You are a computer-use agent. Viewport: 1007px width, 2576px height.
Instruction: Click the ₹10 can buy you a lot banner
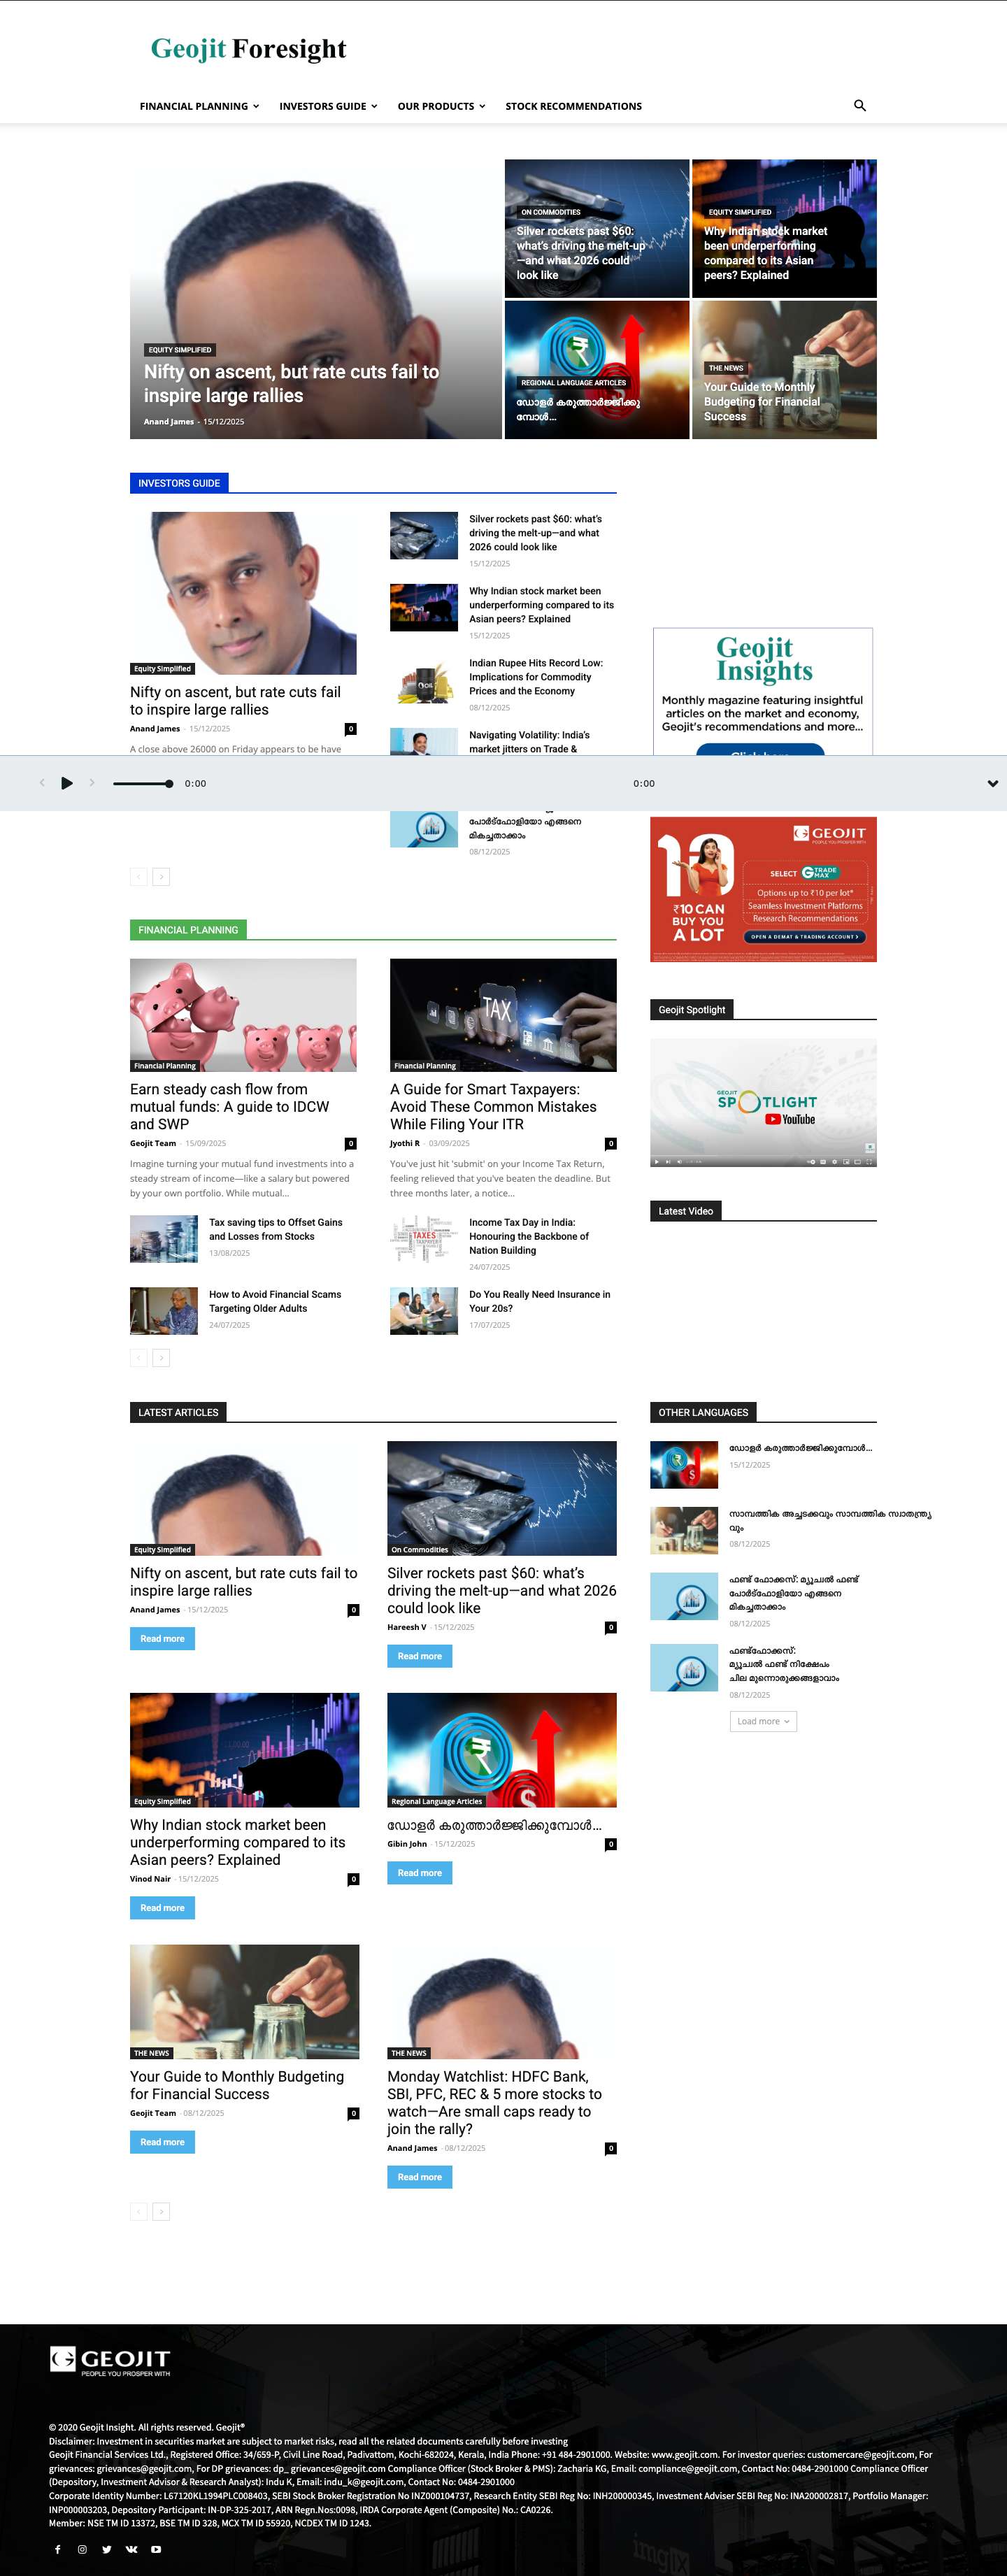[x=763, y=889]
